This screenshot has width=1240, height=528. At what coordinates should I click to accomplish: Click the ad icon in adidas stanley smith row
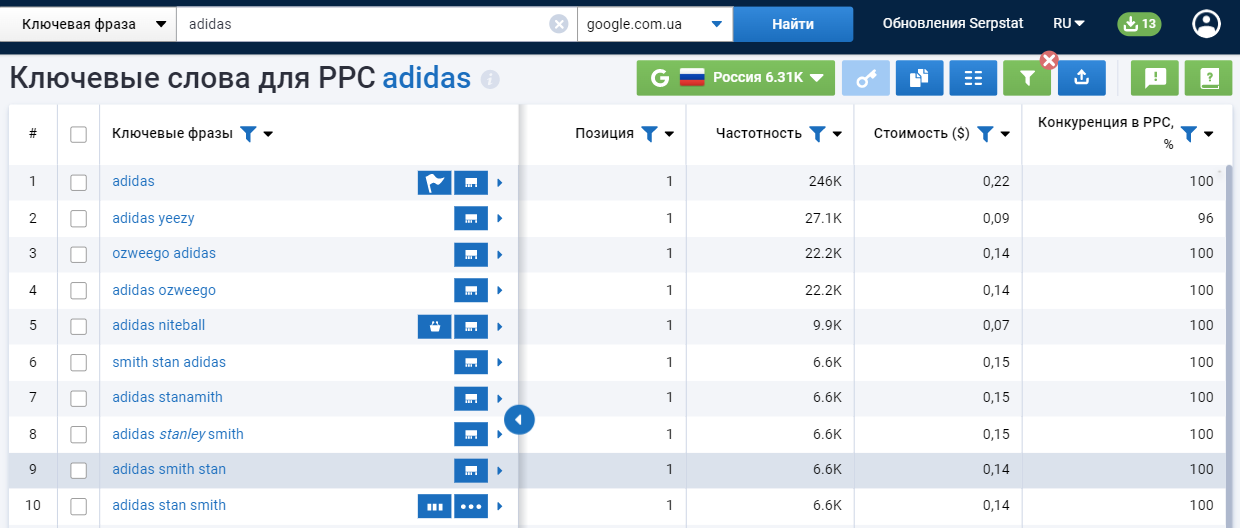click(471, 434)
